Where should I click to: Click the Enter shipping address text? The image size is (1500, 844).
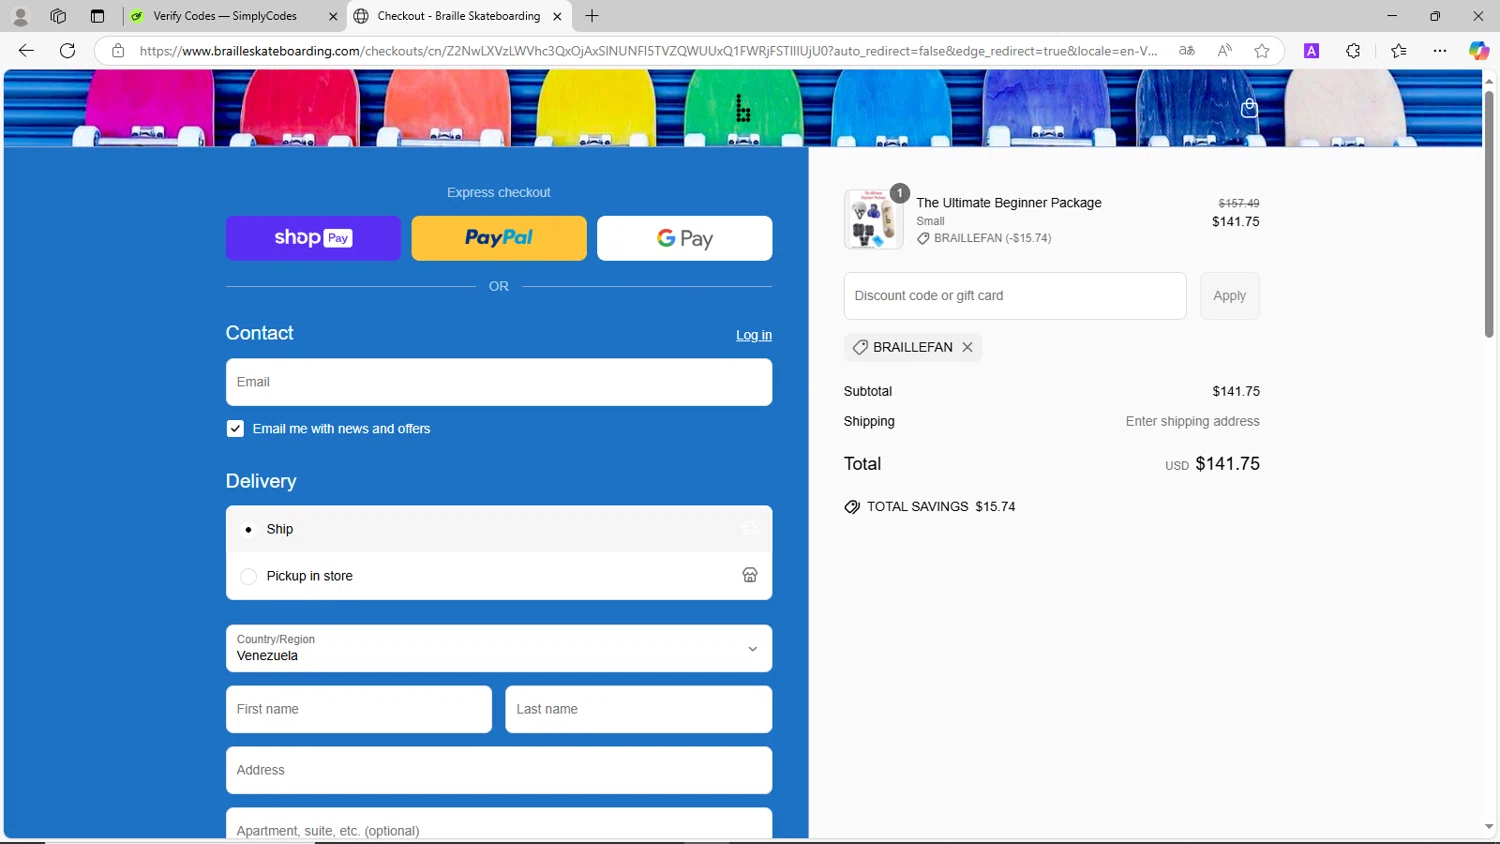(1193, 421)
